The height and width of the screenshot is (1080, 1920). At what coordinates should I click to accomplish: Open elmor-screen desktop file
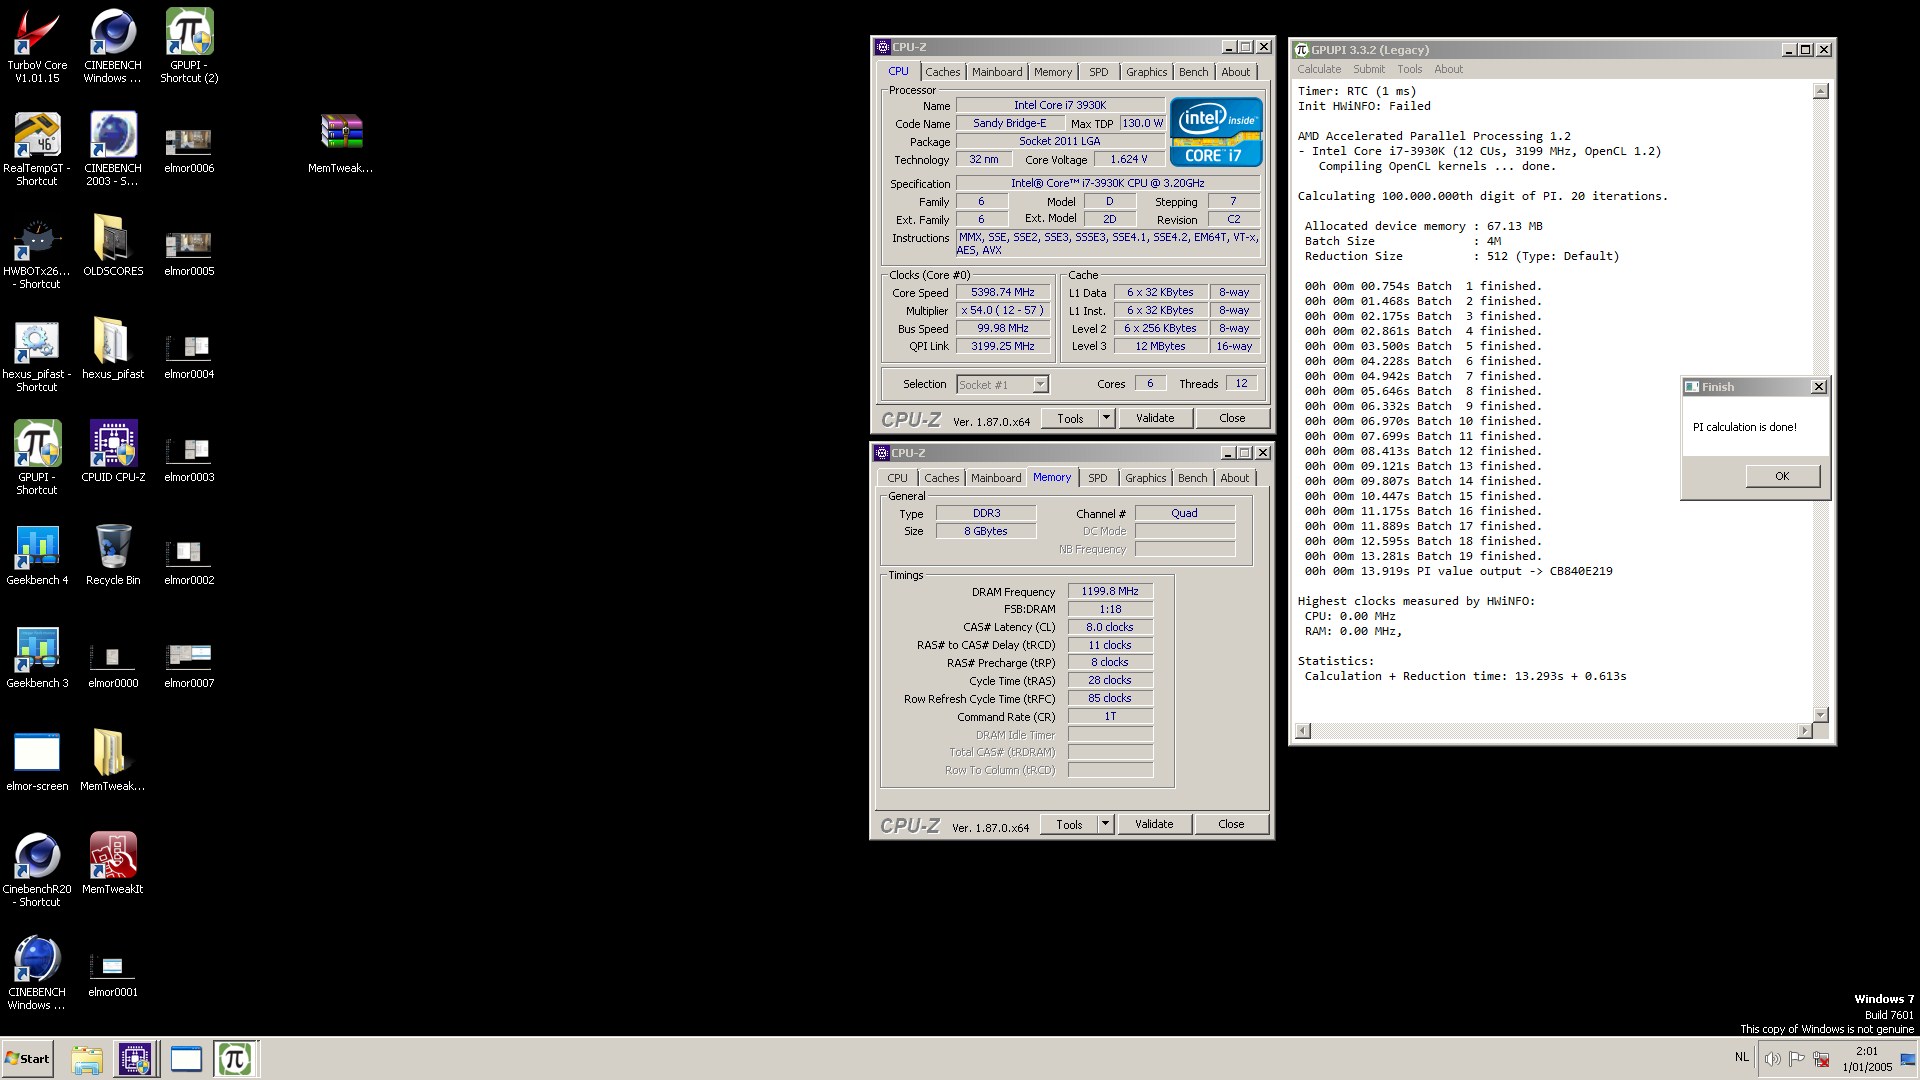point(37,760)
